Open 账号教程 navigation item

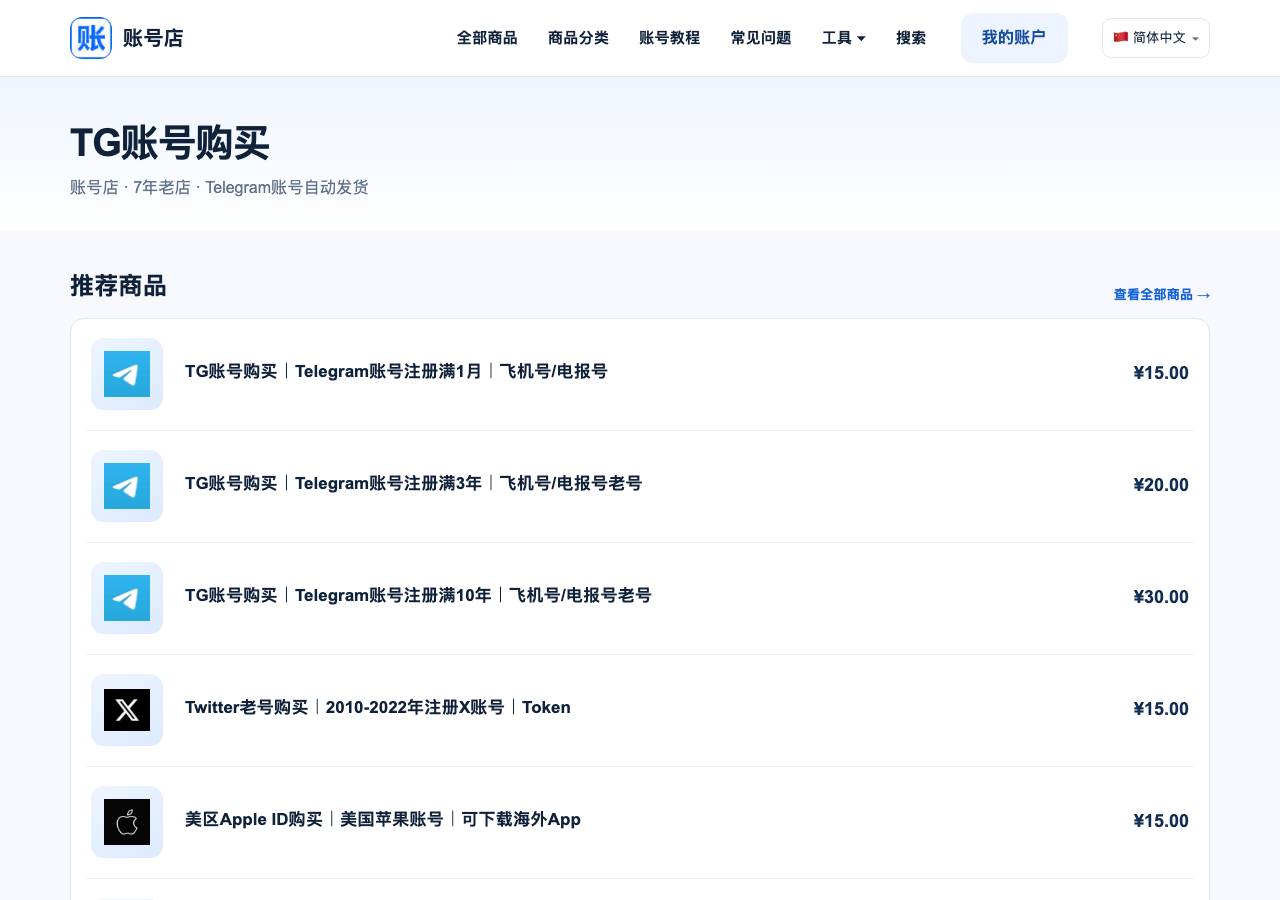click(669, 38)
